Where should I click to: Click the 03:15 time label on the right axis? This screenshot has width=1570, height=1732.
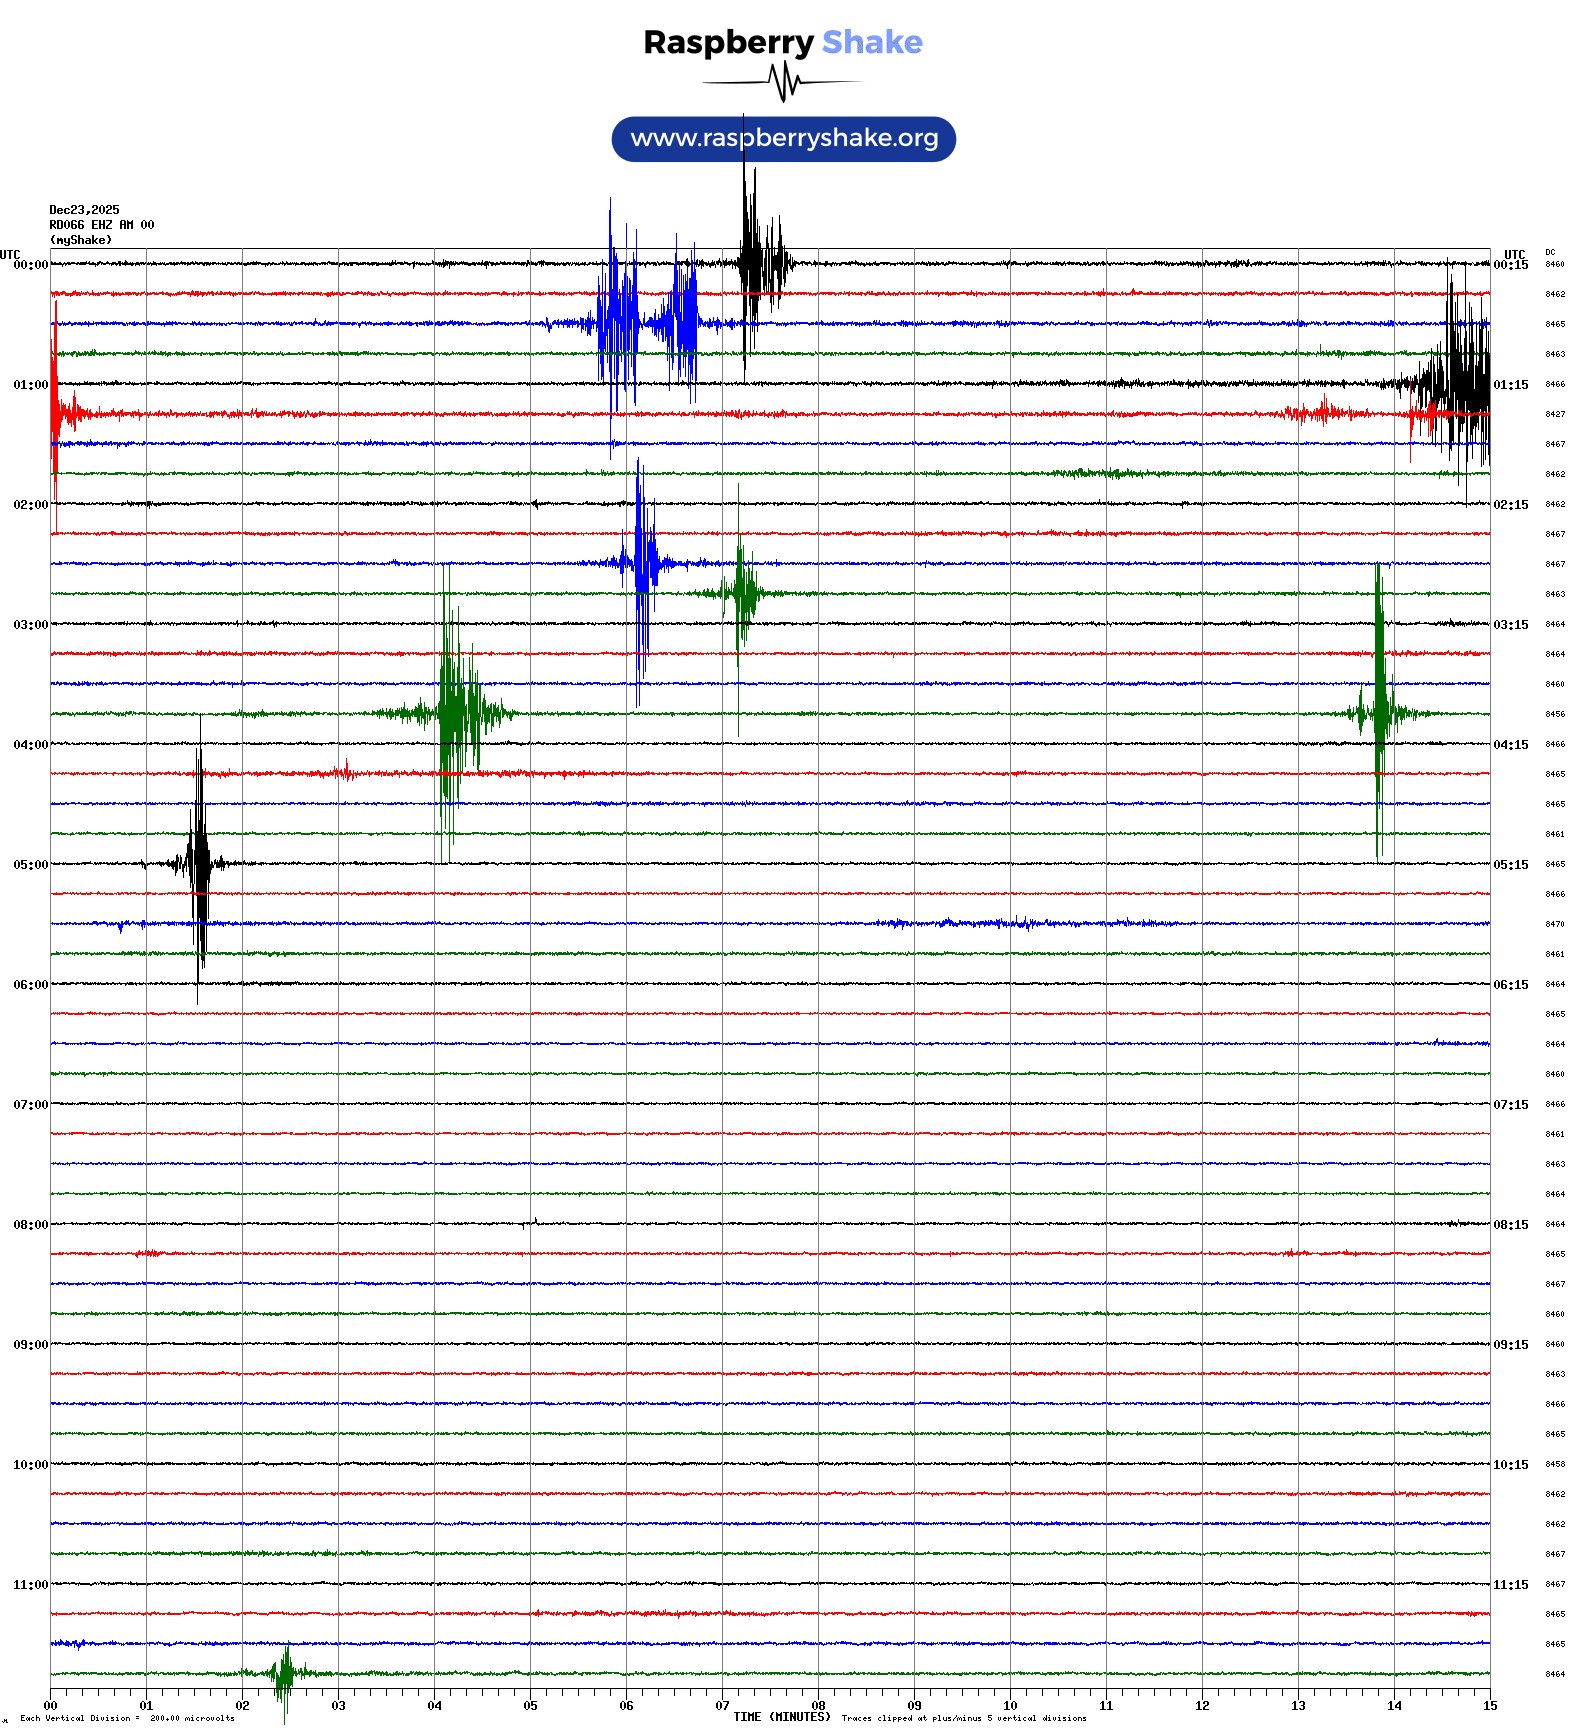tap(1510, 625)
